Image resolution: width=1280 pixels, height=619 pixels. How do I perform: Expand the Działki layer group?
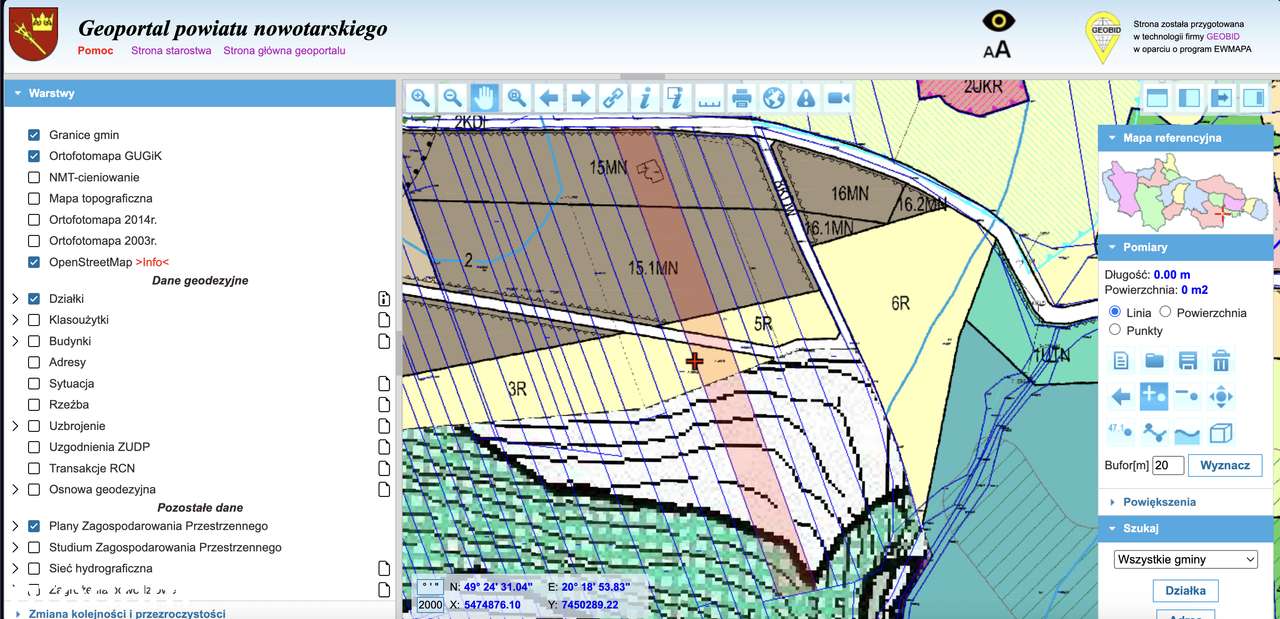click(x=15, y=299)
